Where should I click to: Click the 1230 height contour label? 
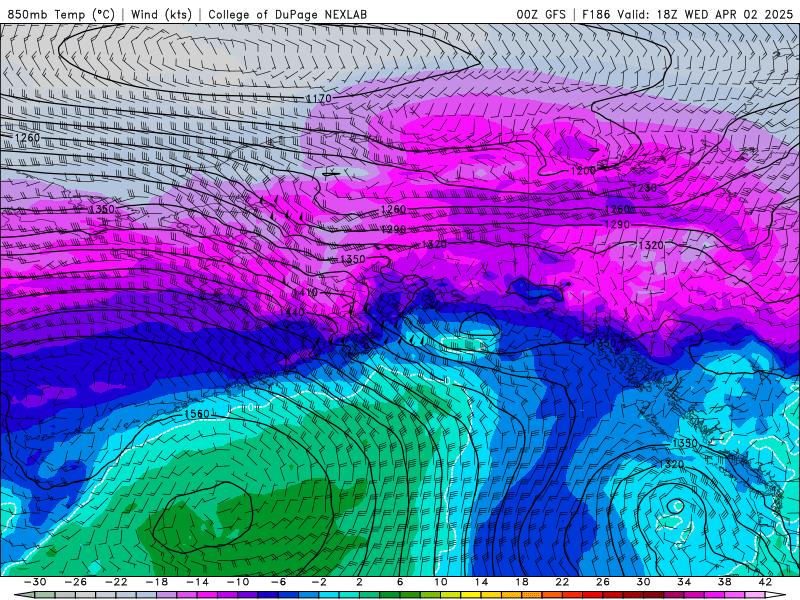(644, 188)
